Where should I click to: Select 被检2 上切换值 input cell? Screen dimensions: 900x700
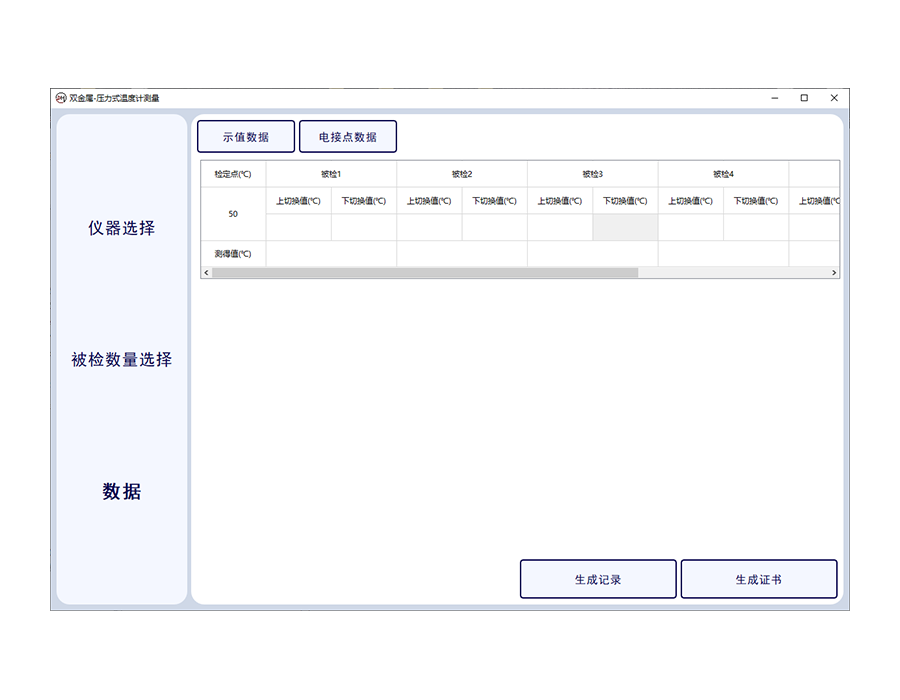click(x=429, y=227)
